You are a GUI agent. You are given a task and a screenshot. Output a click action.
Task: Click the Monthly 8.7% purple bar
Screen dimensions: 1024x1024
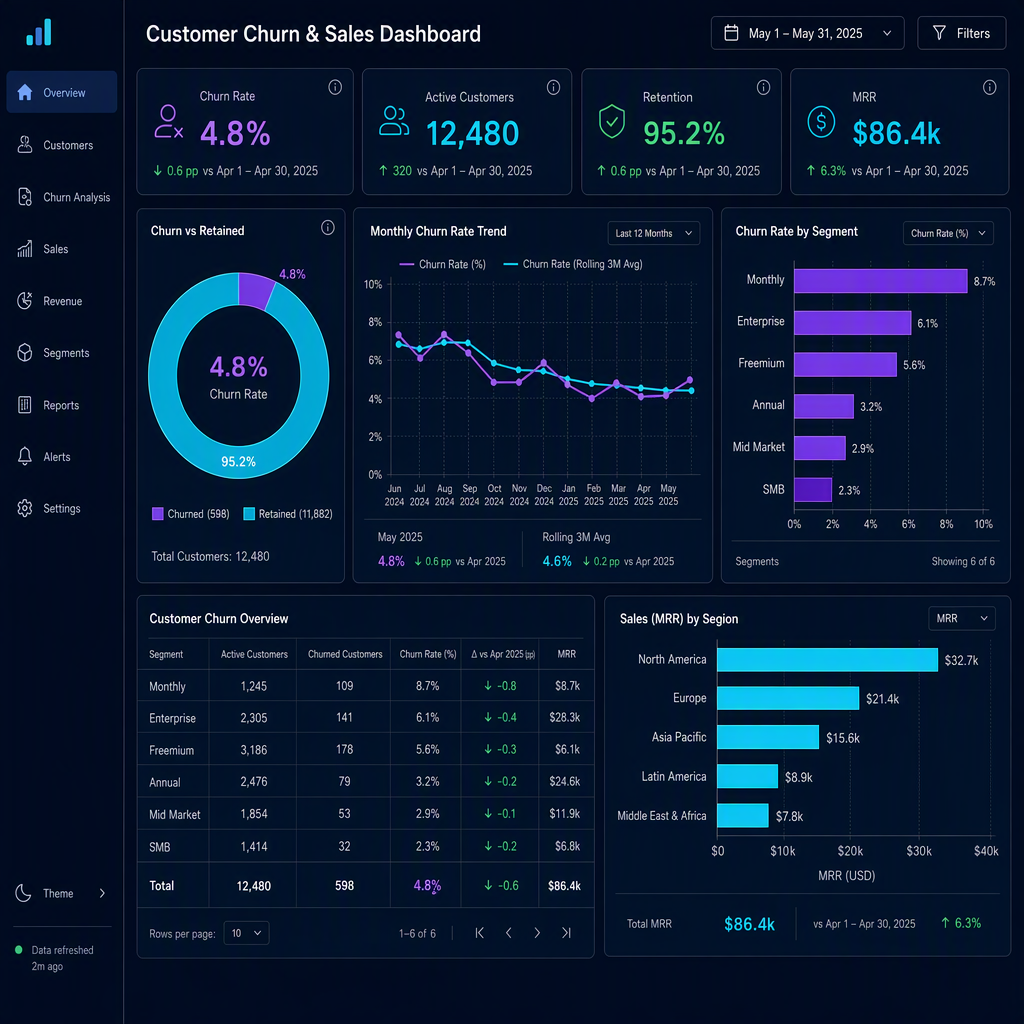pyautogui.click(x=880, y=281)
